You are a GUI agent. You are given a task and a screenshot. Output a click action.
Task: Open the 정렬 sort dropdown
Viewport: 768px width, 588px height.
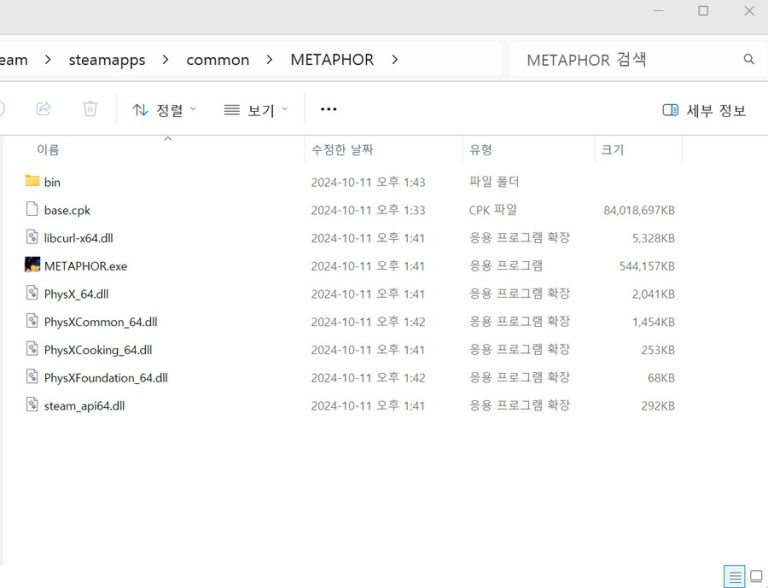tap(164, 110)
